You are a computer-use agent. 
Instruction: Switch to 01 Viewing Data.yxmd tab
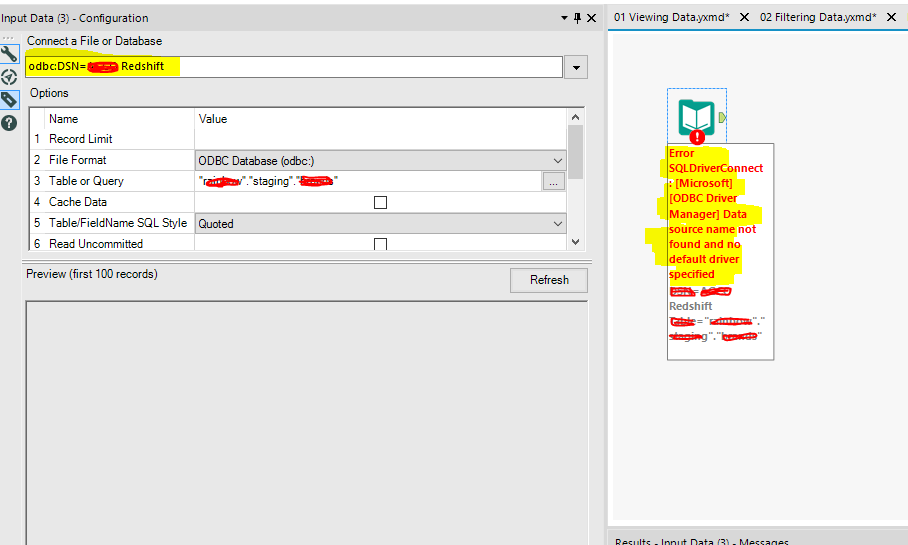(672, 17)
